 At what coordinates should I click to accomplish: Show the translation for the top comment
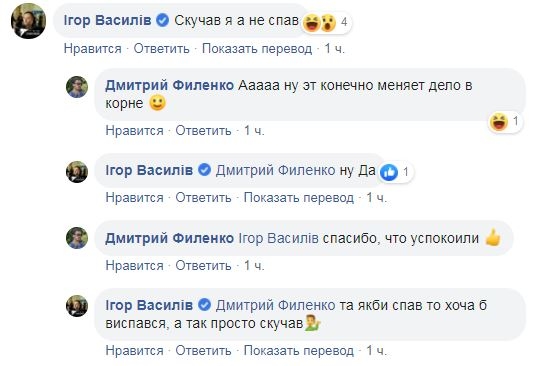257,49
